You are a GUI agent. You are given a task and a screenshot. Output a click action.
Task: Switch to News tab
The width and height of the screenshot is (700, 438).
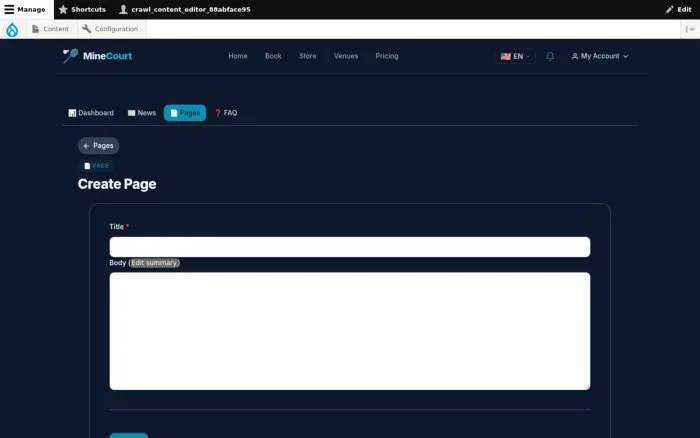(x=142, y=113)
